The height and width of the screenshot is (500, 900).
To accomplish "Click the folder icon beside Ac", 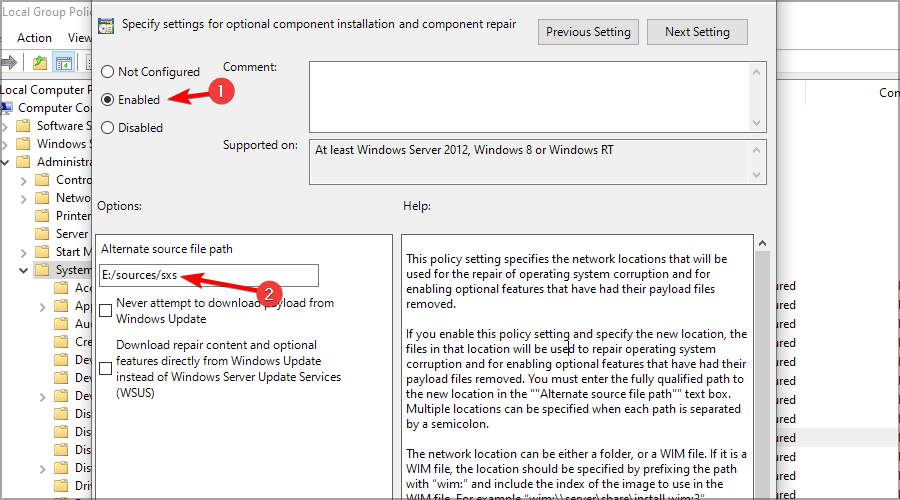I will pyautogui.click(x=61, y=288).
